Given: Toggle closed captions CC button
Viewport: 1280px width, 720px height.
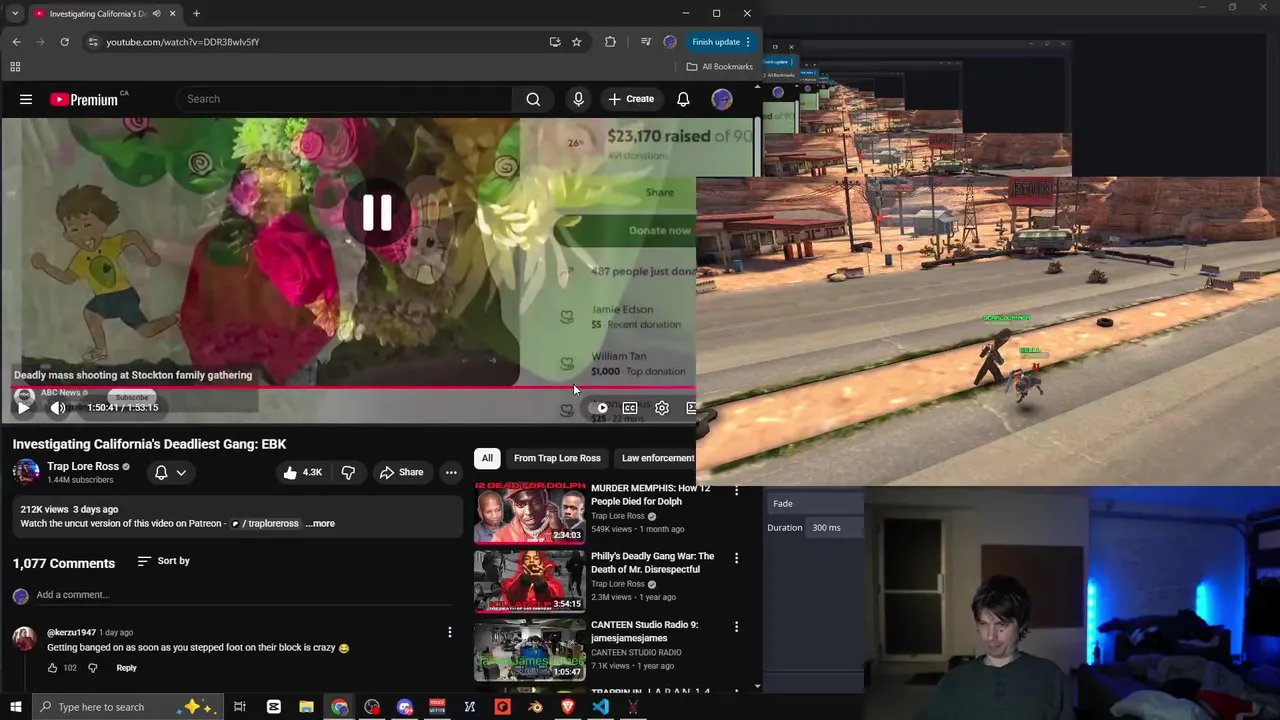Looking at the screenshot, I should (630, 408).
